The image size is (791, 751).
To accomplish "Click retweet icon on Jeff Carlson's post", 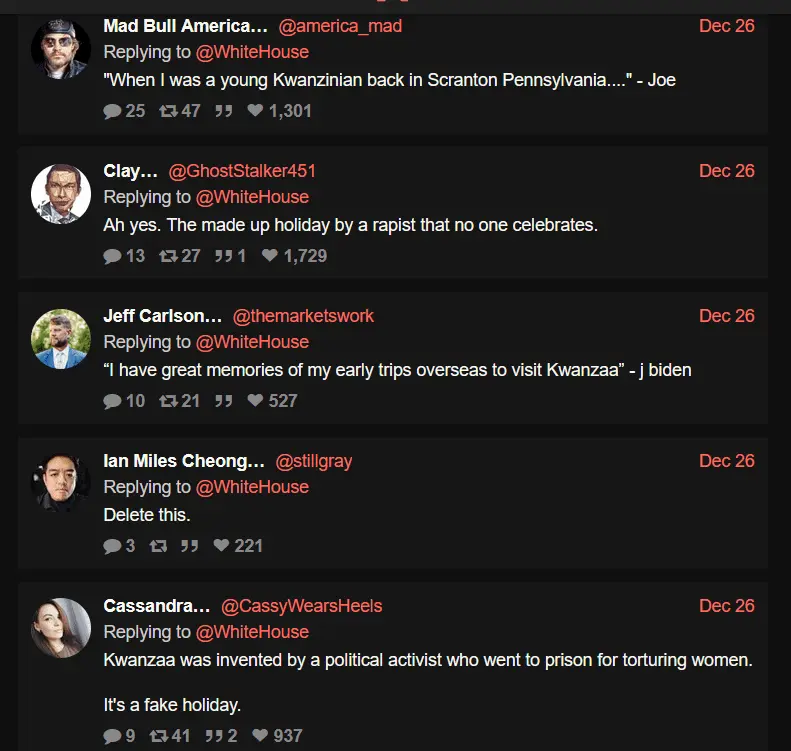I will click(167, 401).
